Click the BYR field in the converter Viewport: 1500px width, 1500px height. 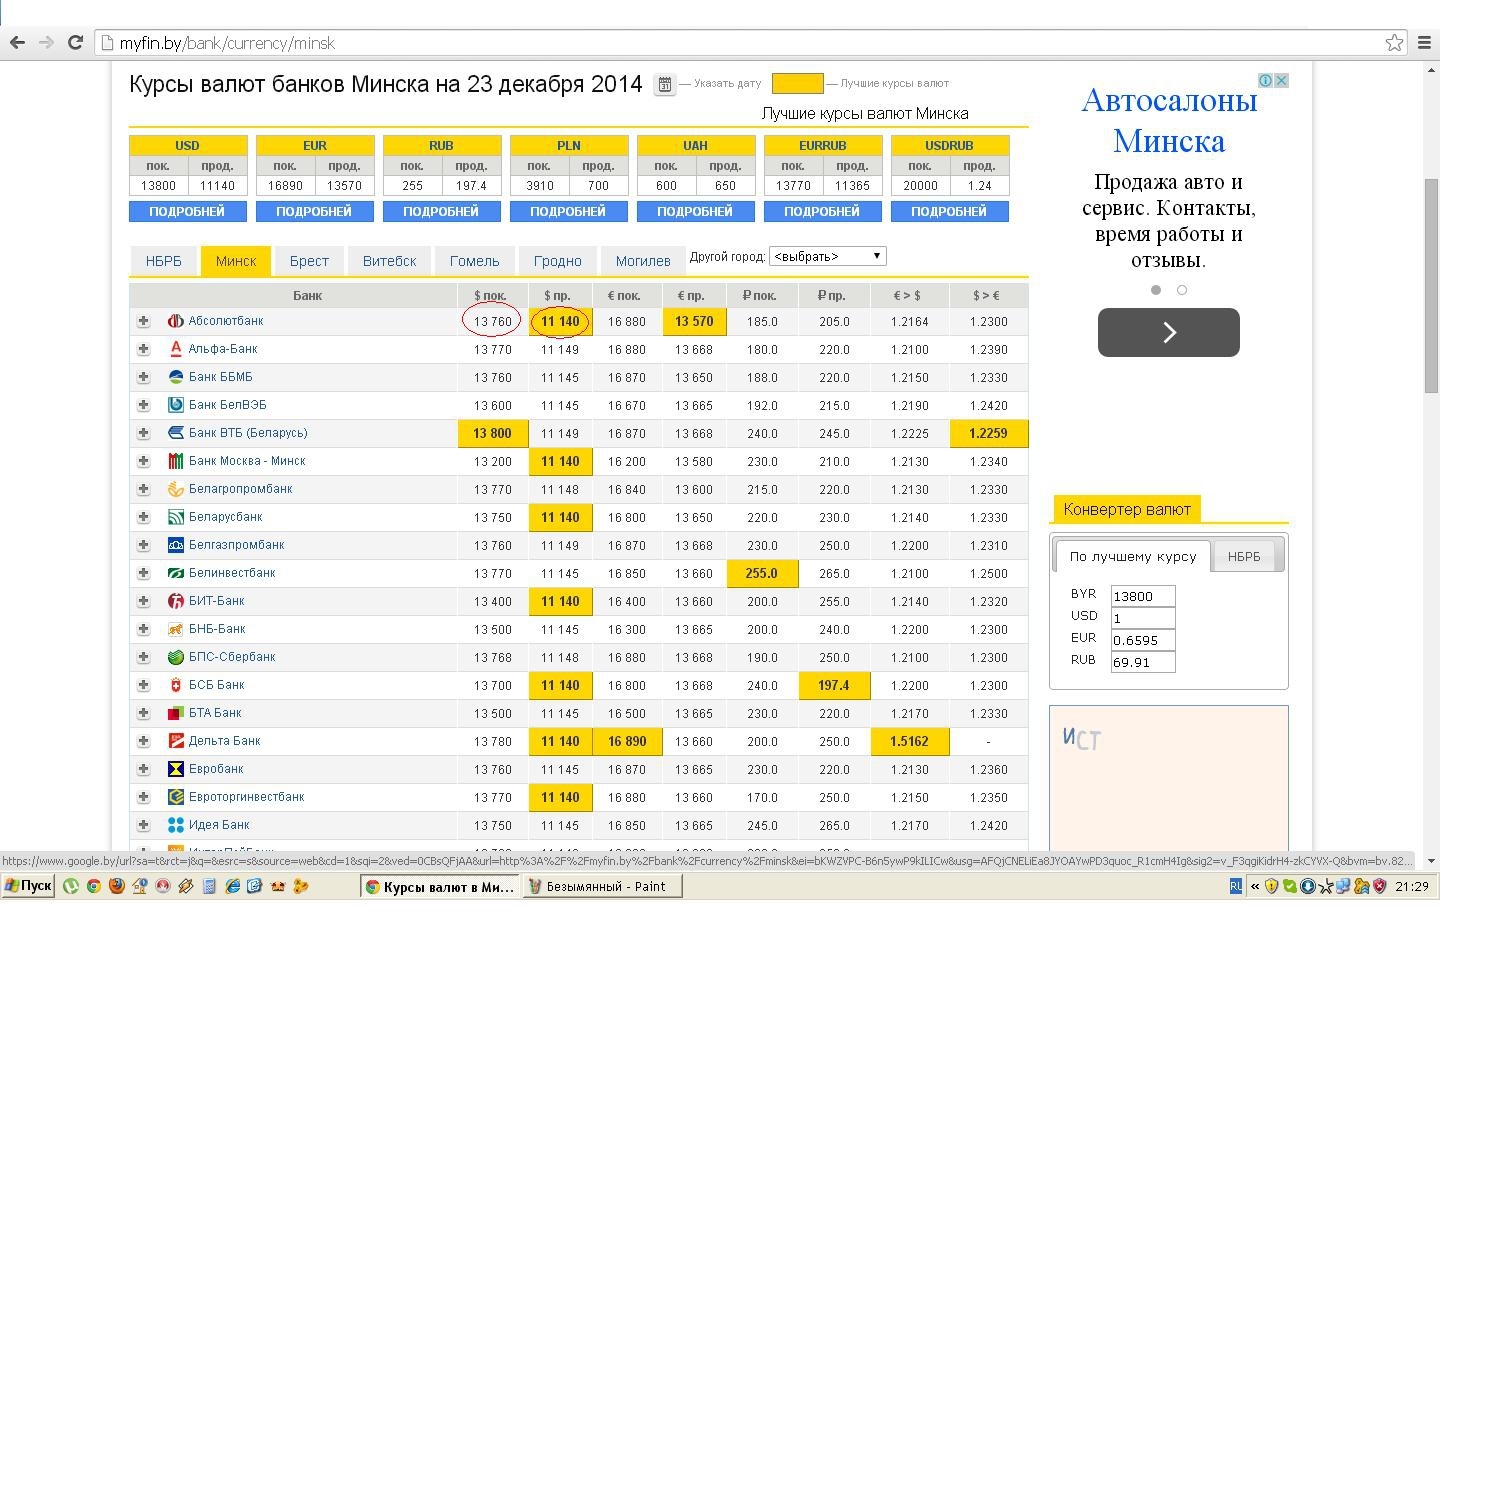pyautogui.click(x=1142, y=596)
